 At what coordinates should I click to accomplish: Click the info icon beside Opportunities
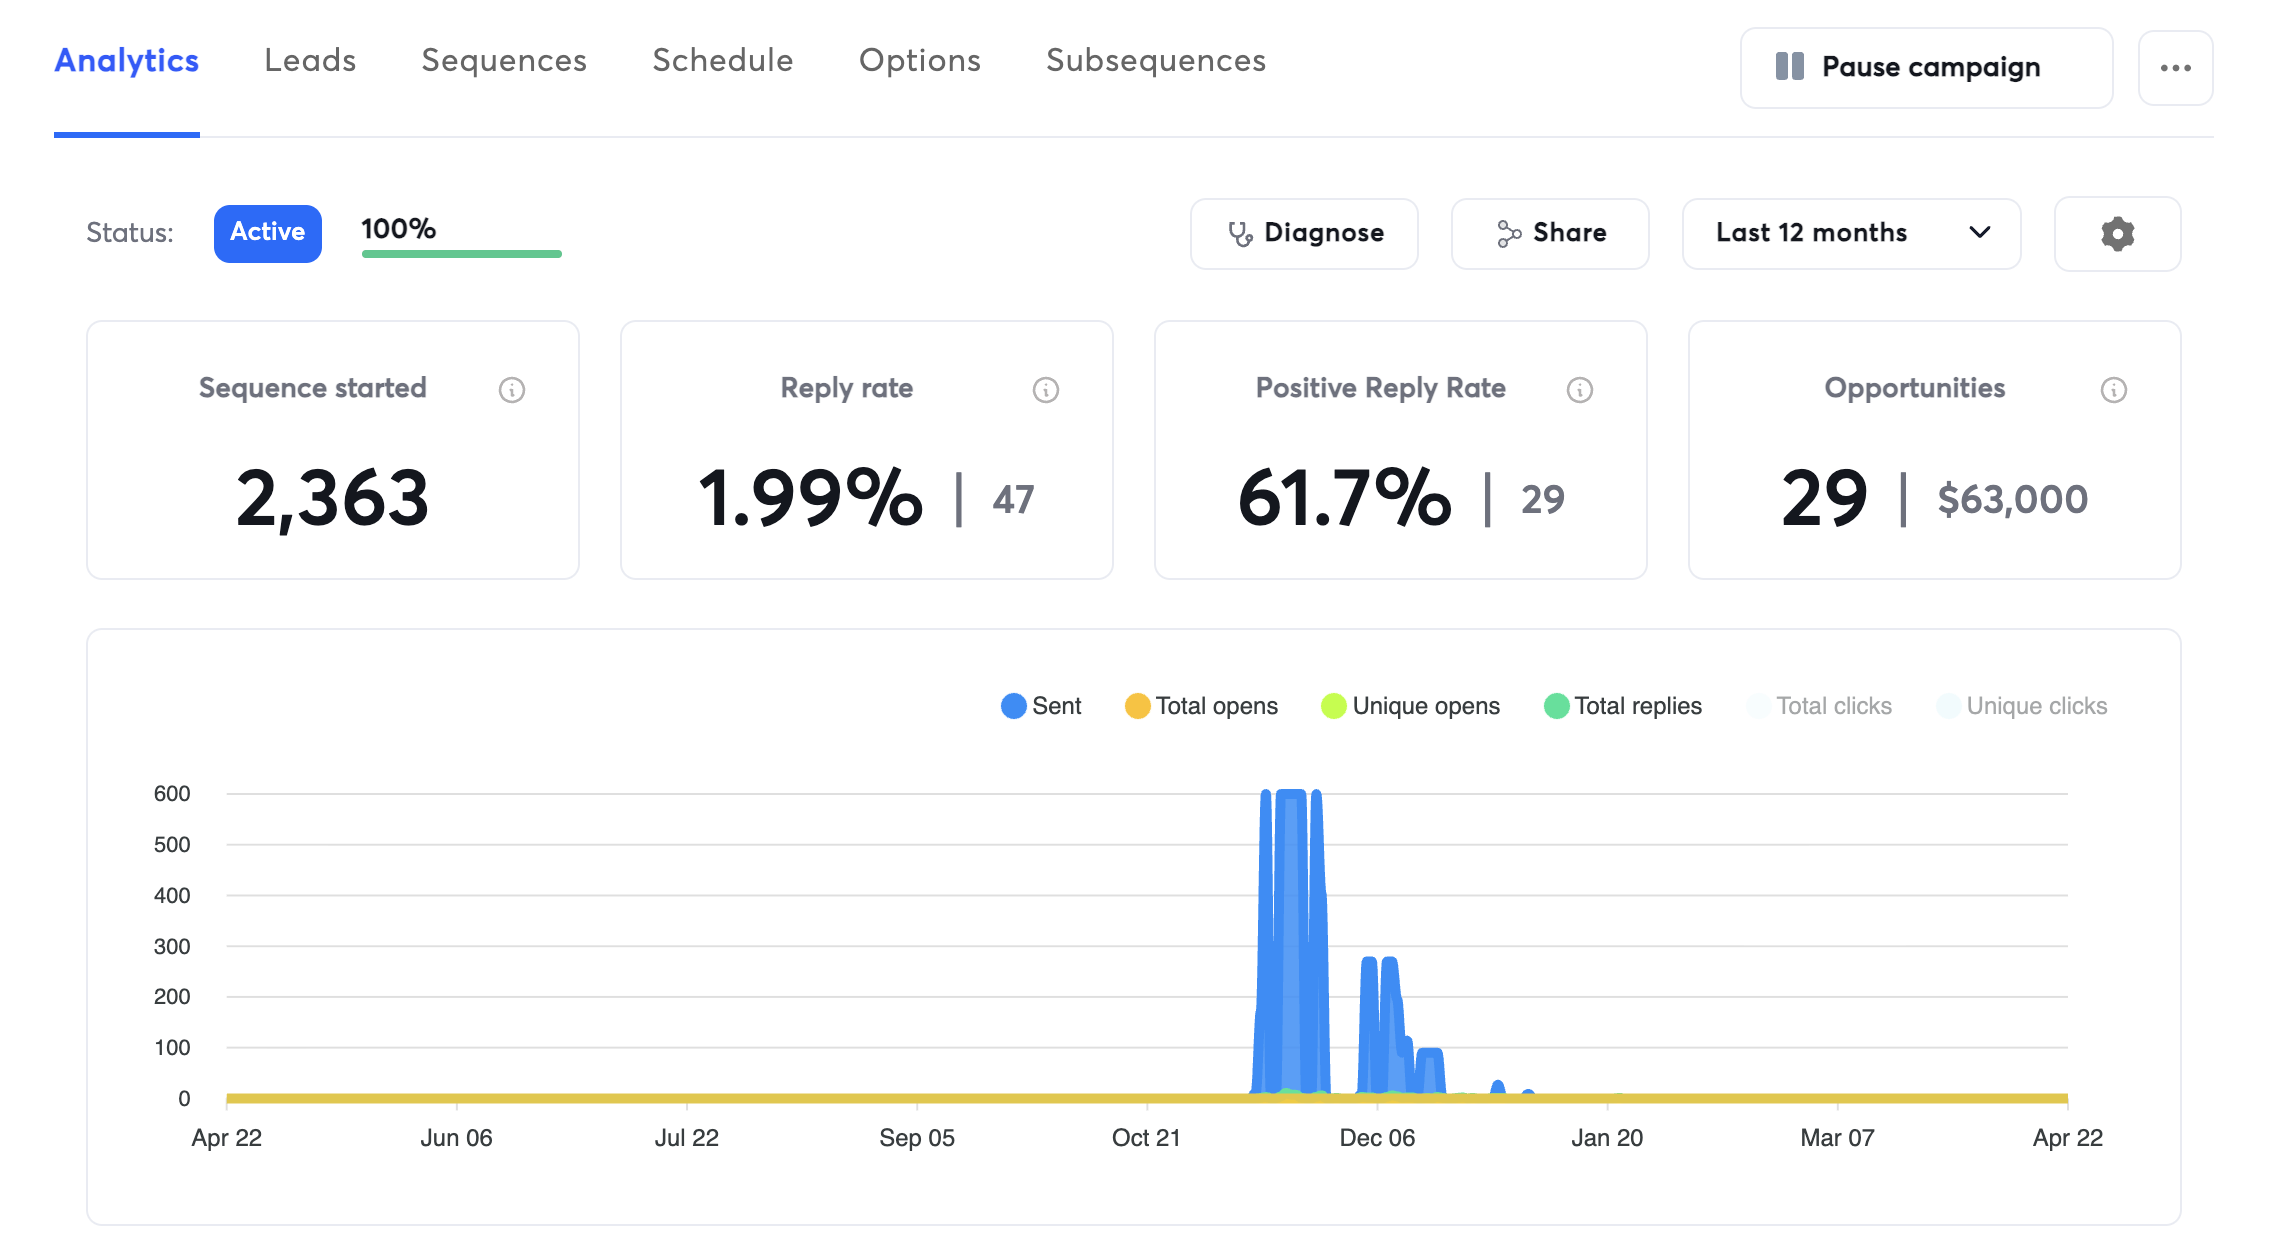2113,390
